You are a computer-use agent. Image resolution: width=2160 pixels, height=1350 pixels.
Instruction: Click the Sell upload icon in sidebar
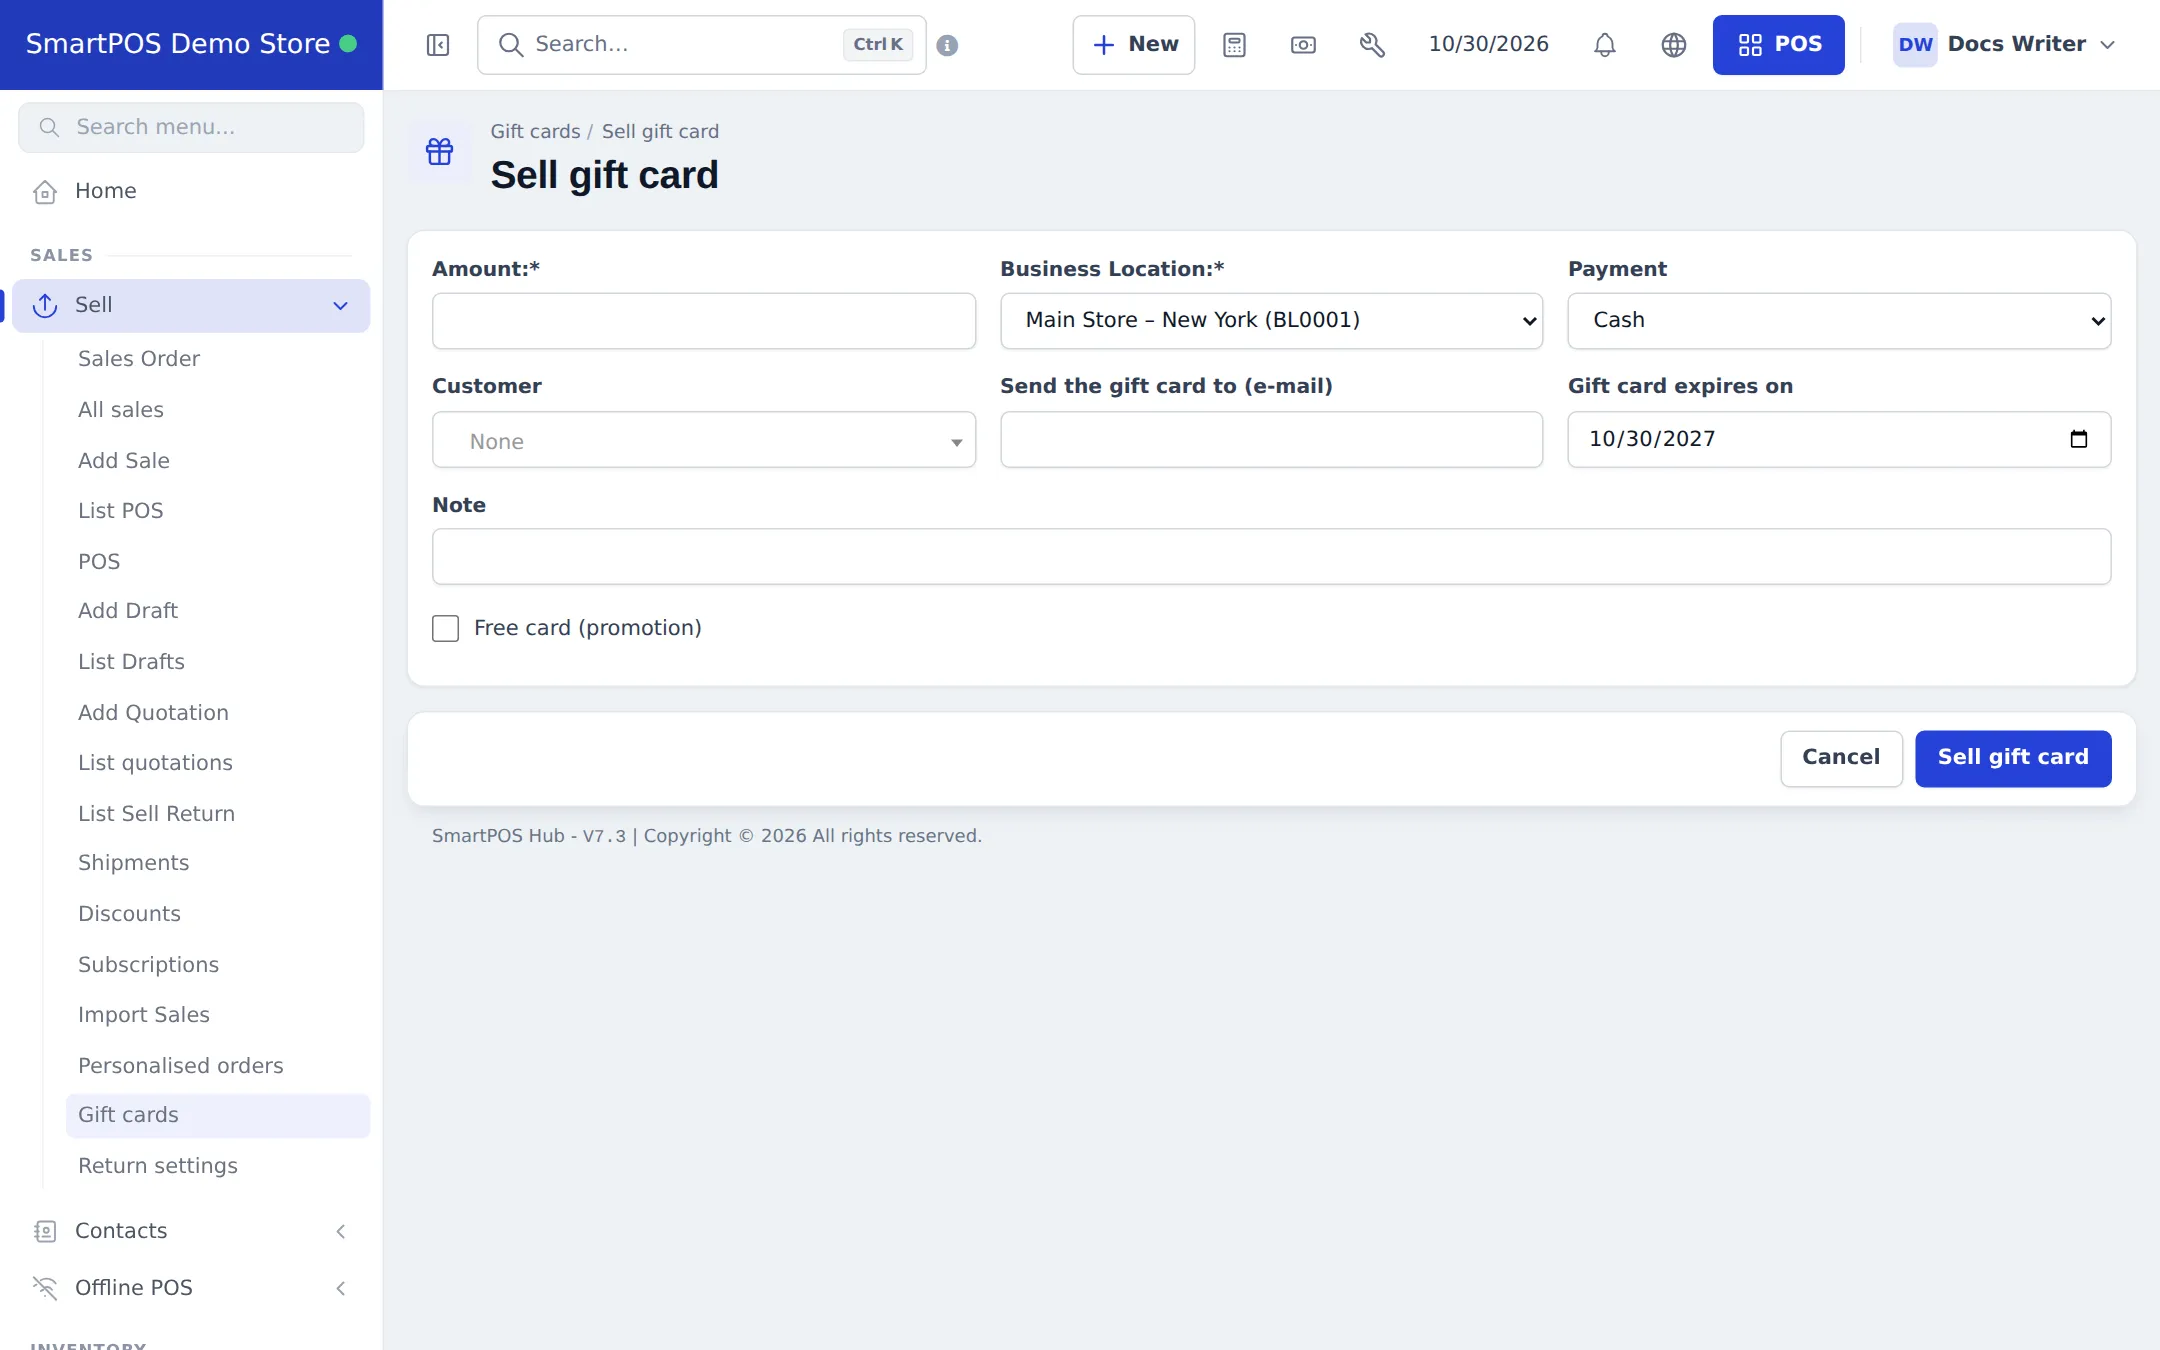click(45, 305)
